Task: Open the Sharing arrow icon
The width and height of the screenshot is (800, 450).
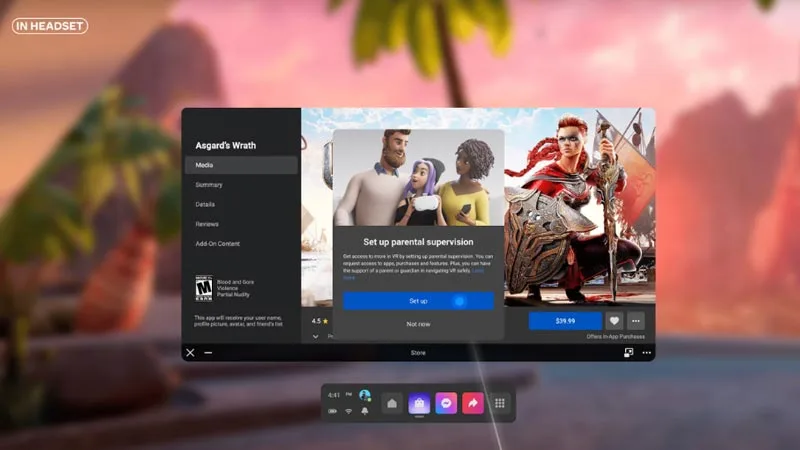Action: (x=473, y=404)
